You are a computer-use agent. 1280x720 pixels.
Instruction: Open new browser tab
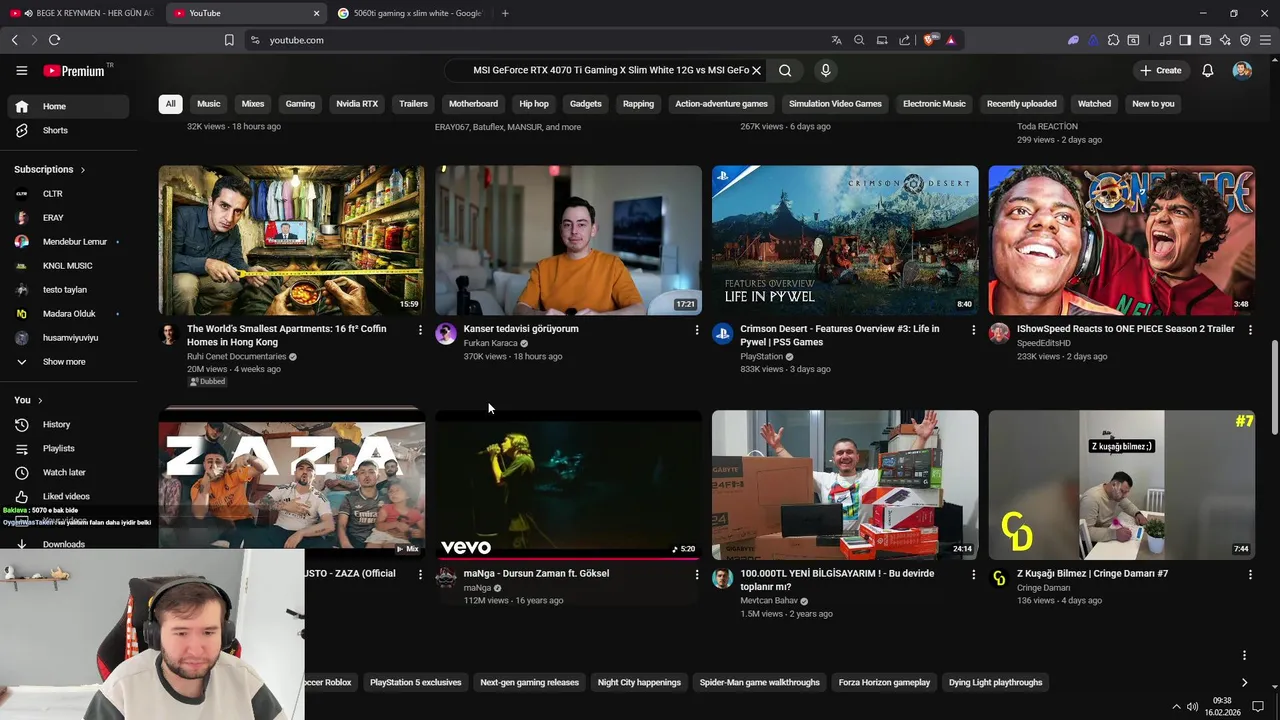tap(505, 13)
